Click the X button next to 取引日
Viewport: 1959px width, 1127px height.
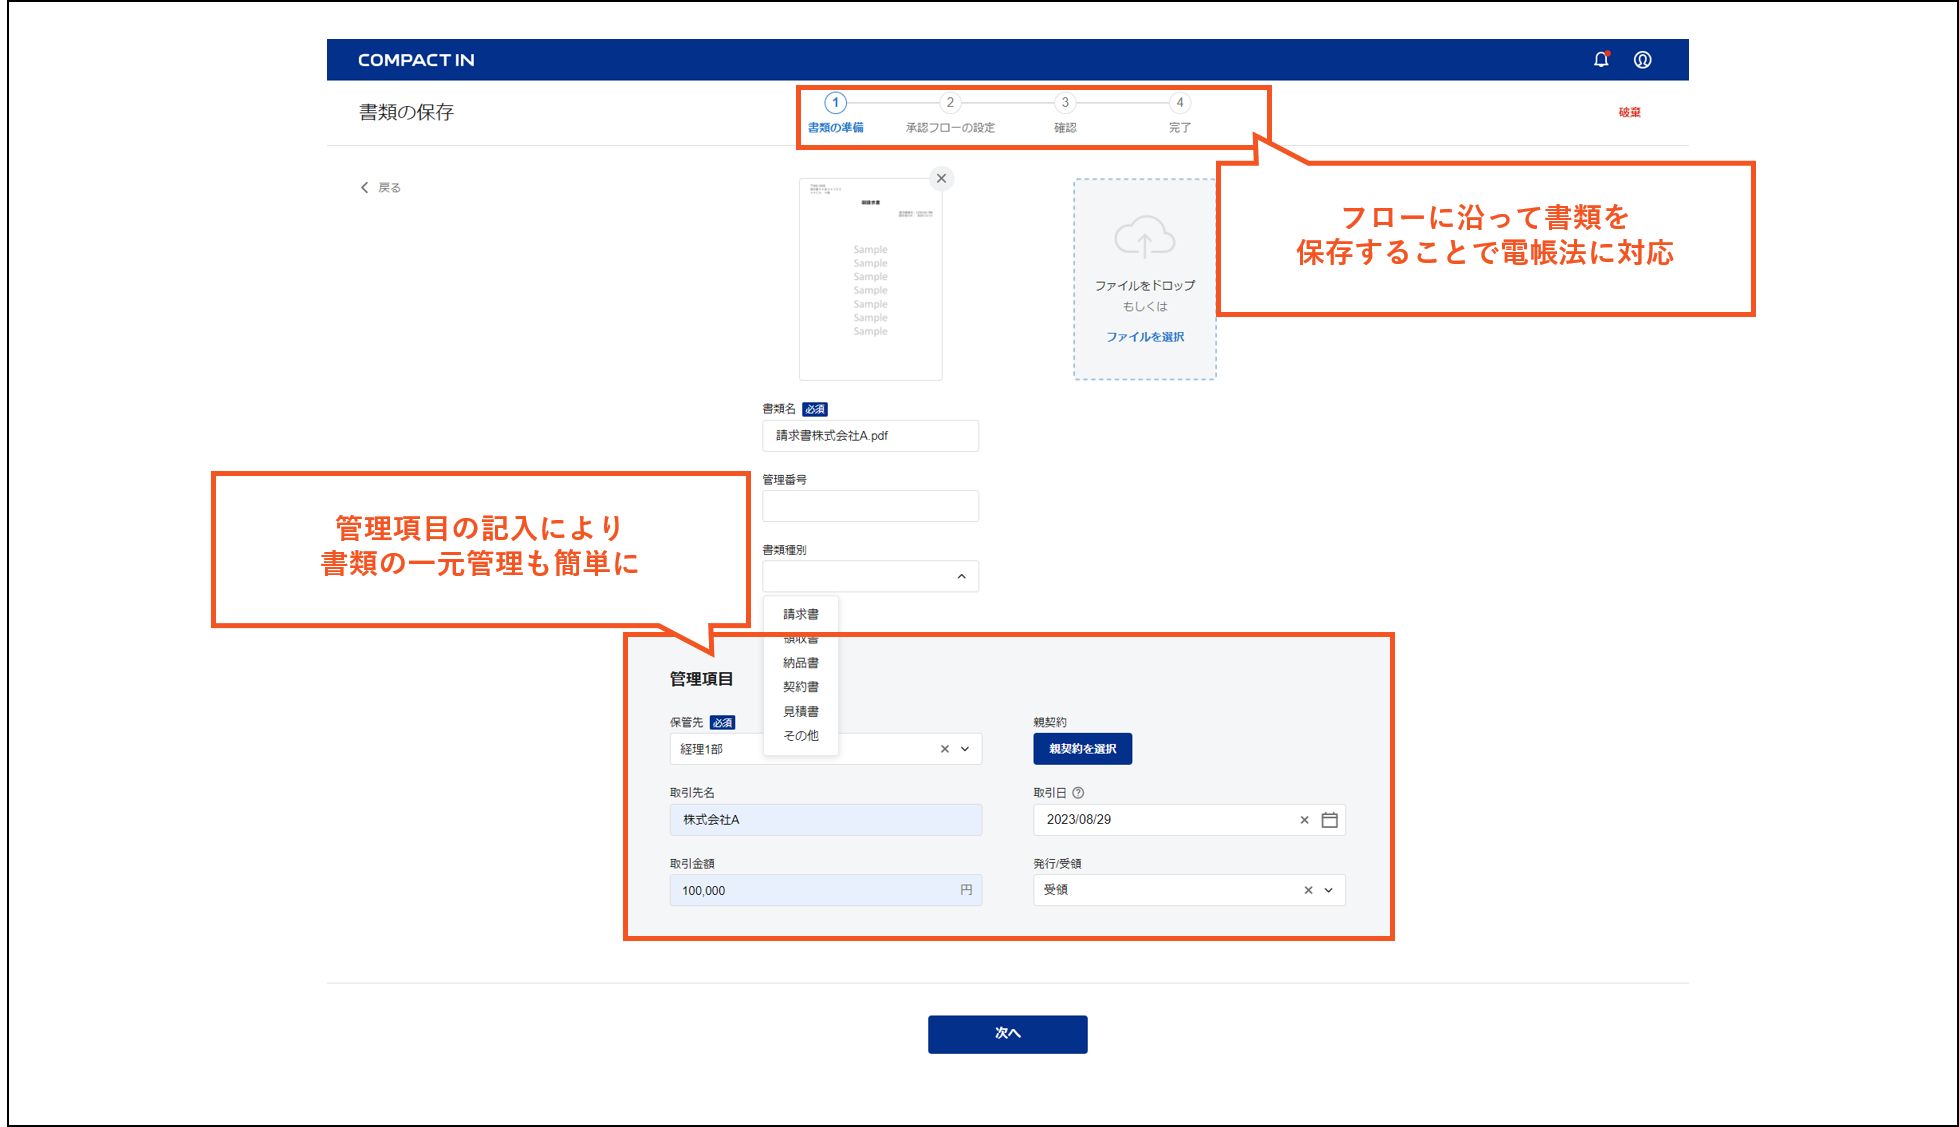pos(1301,820)
